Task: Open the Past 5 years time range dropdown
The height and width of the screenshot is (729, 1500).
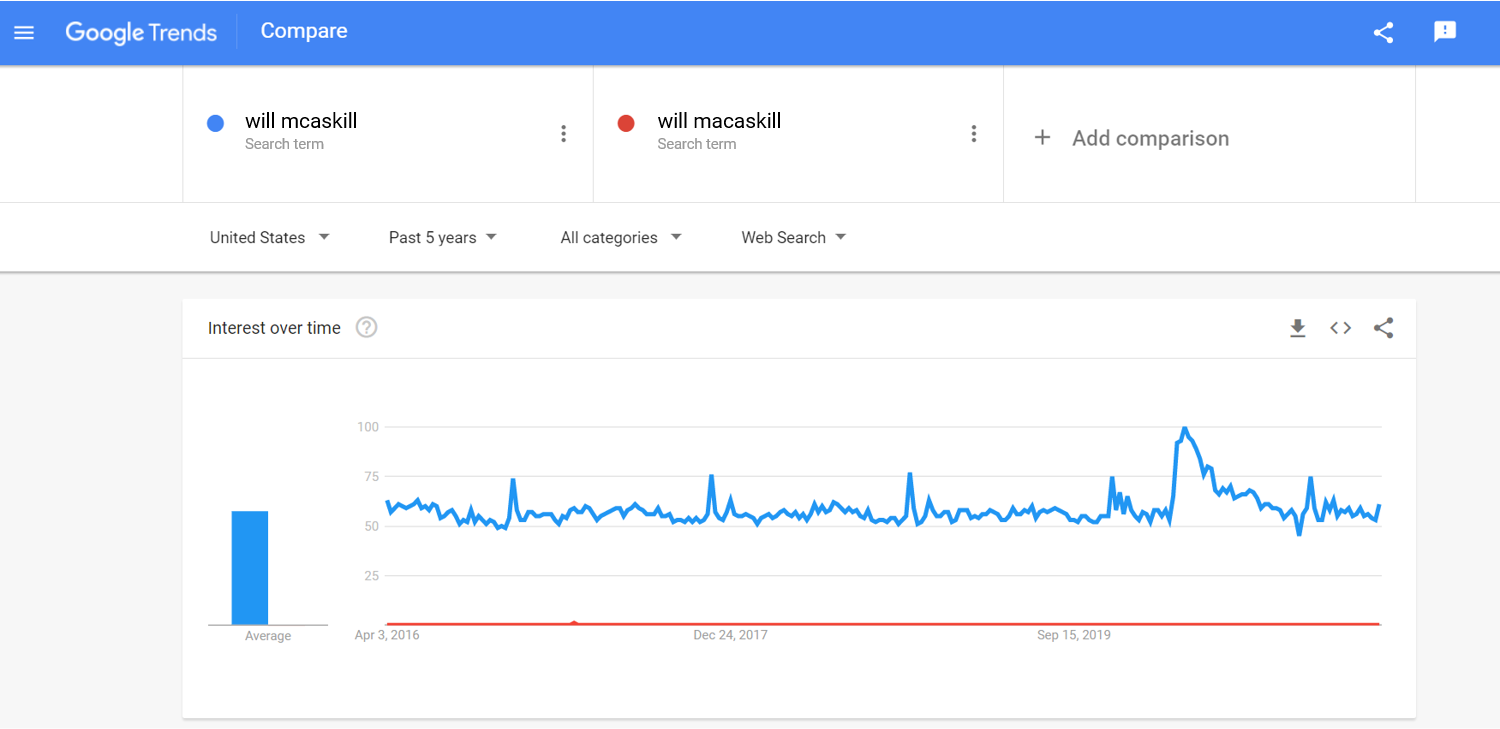Action: [443, 237]
